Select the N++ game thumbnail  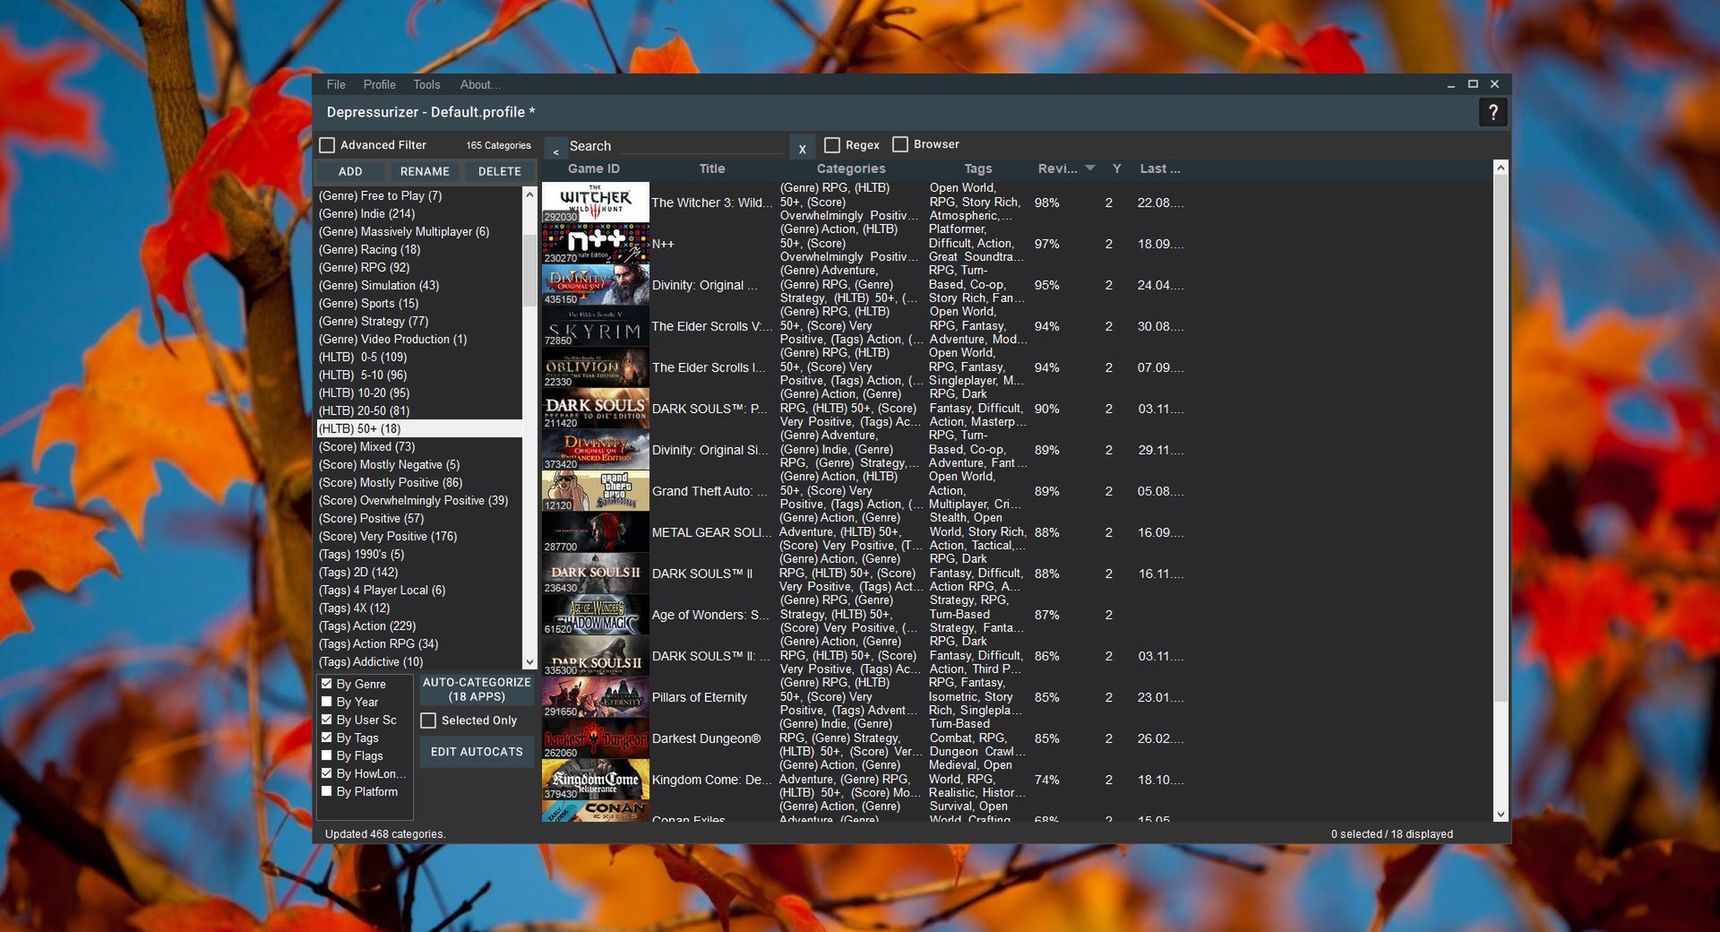(595, 243)
